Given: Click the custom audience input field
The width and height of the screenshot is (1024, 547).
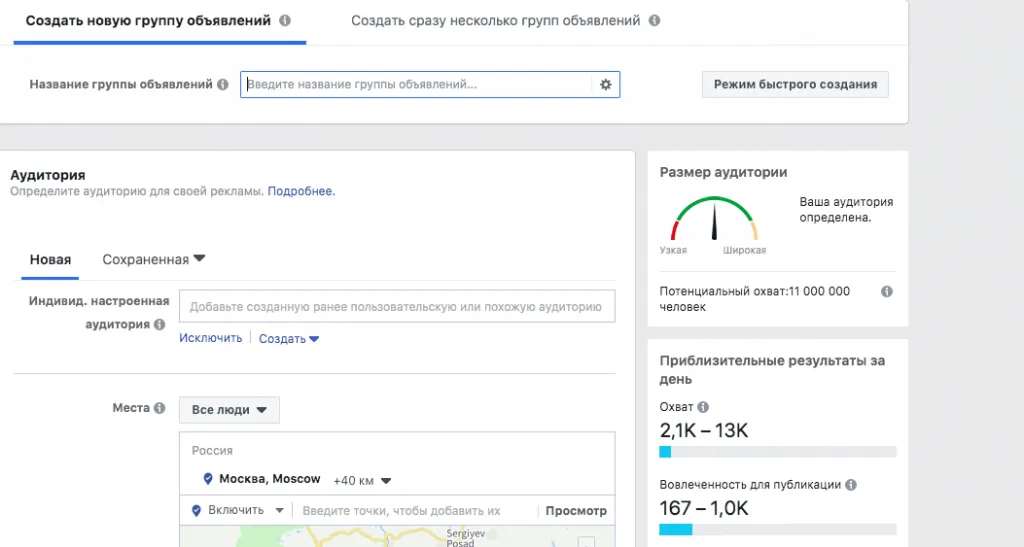Looking at the screenshot, I should [x=397, y=307].
